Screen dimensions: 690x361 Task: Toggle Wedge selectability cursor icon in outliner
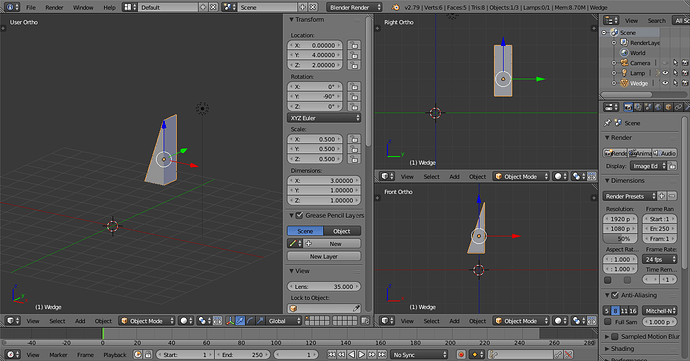(x=675, y=83)
